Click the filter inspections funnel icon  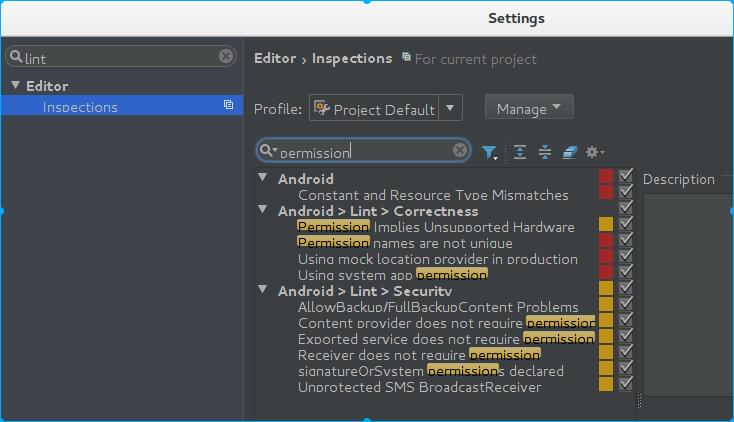pos(489,152)
